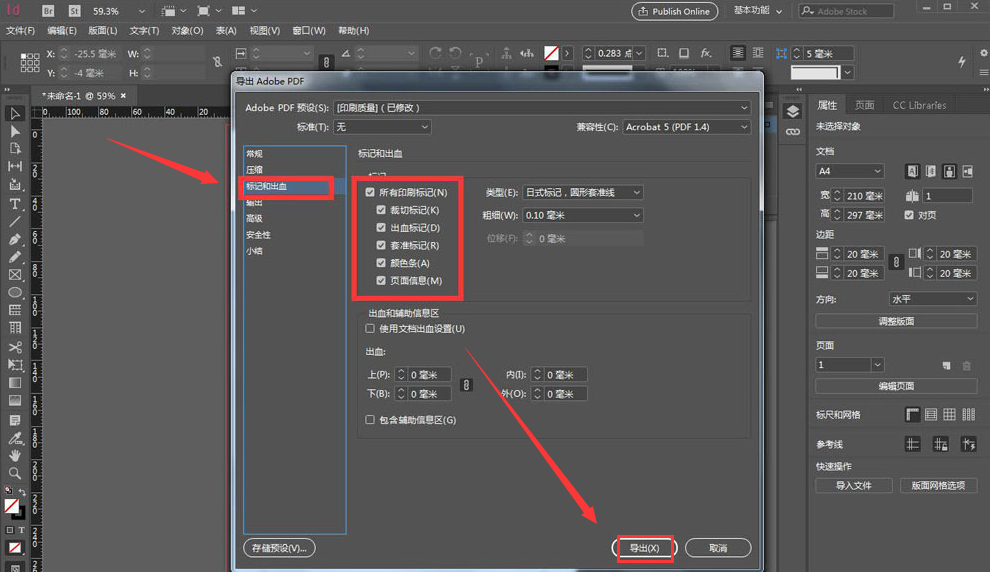
Task: Enable 包含辅助信息区(G) checkbox
Action: pos(370,420)
